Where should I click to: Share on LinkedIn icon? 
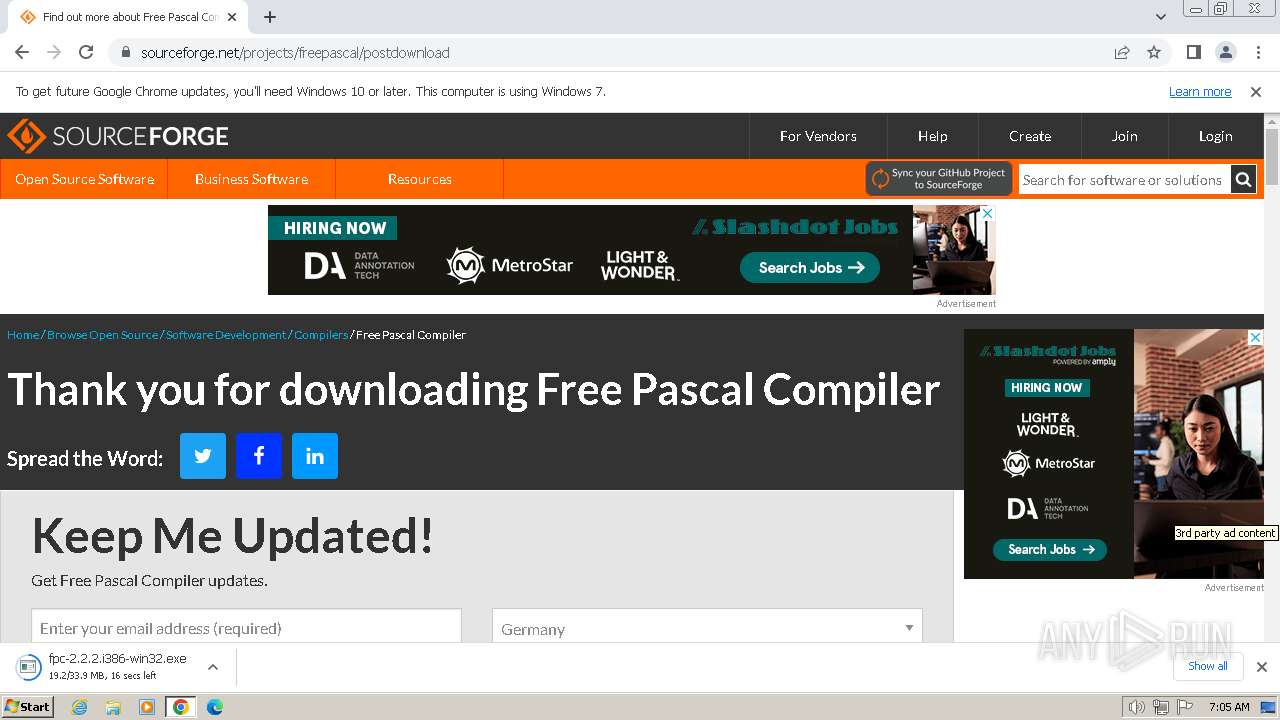[315, 456]
